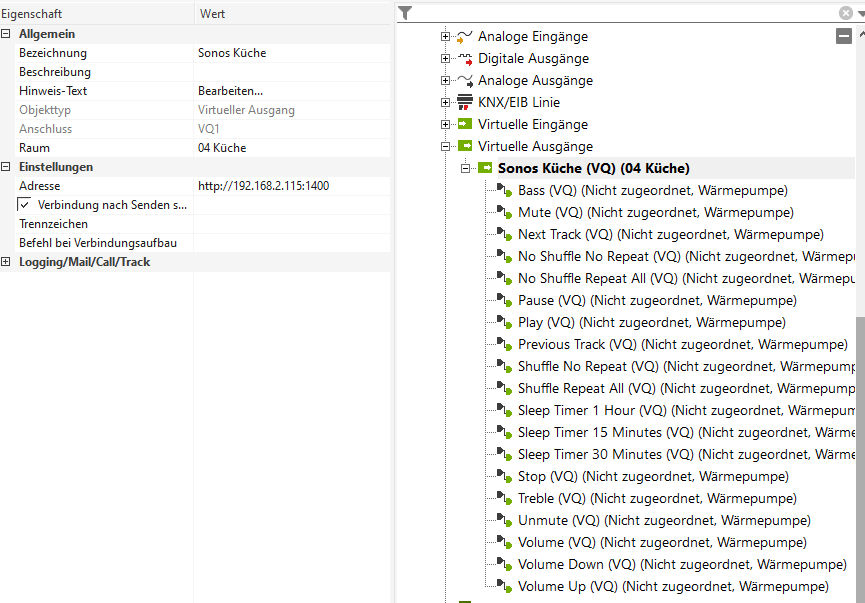Expand the Digitale Ausgänge tree node

tap(445, 58)
